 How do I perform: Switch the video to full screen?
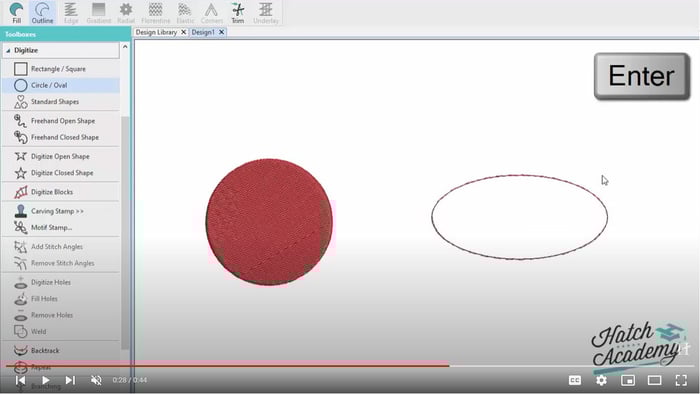pos(681,380)
